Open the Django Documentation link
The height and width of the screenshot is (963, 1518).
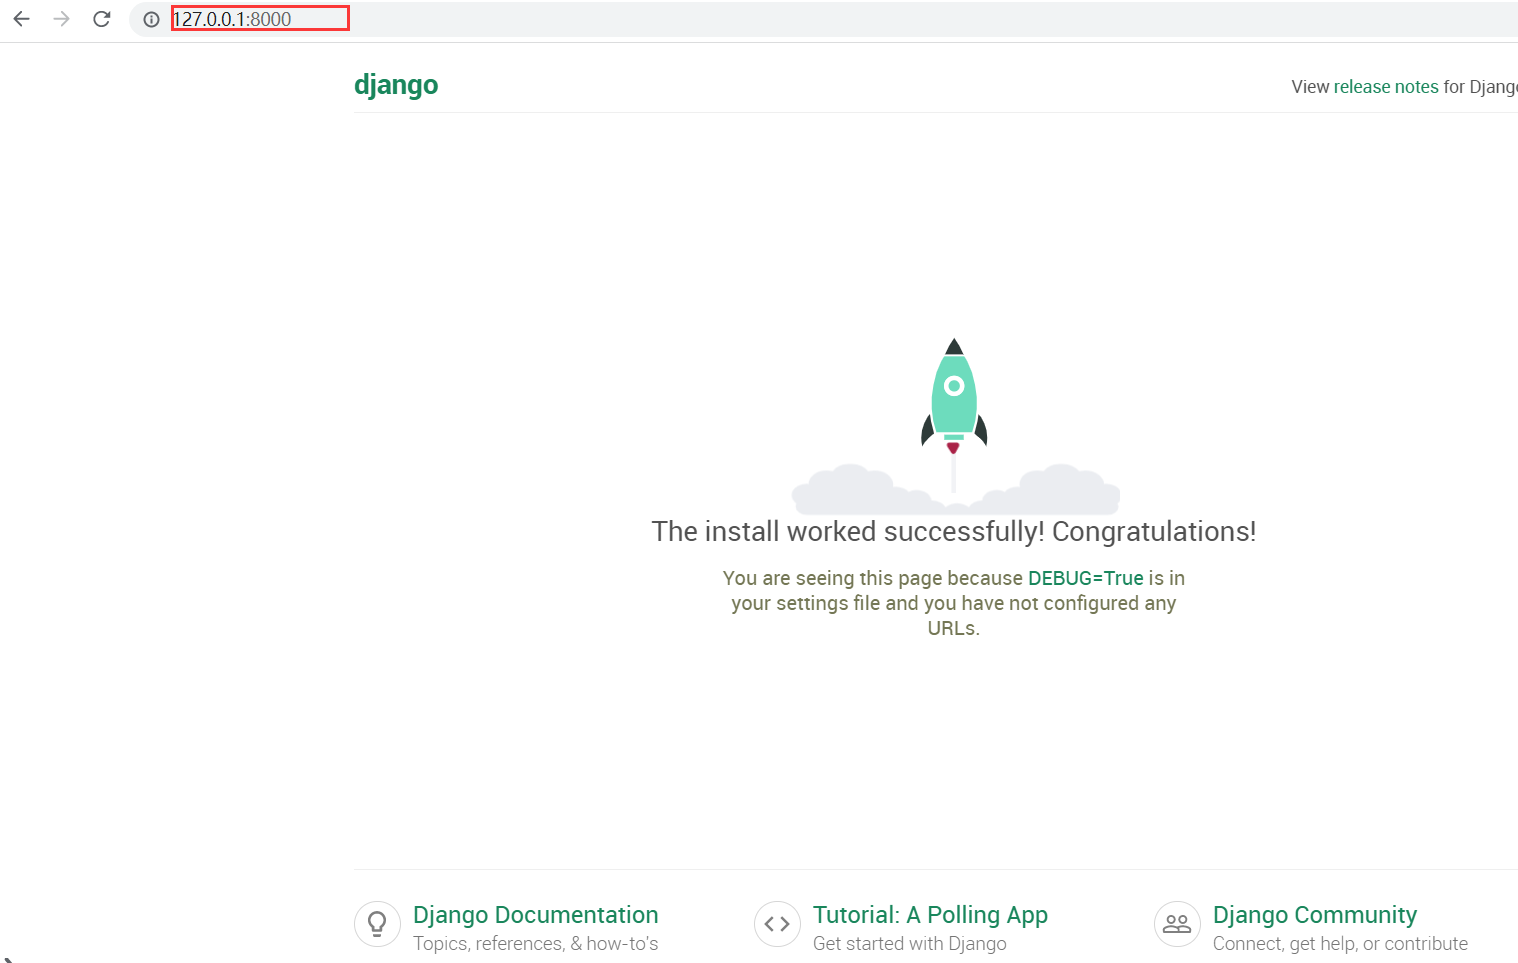pyautogui.click(x=535, y=915)
